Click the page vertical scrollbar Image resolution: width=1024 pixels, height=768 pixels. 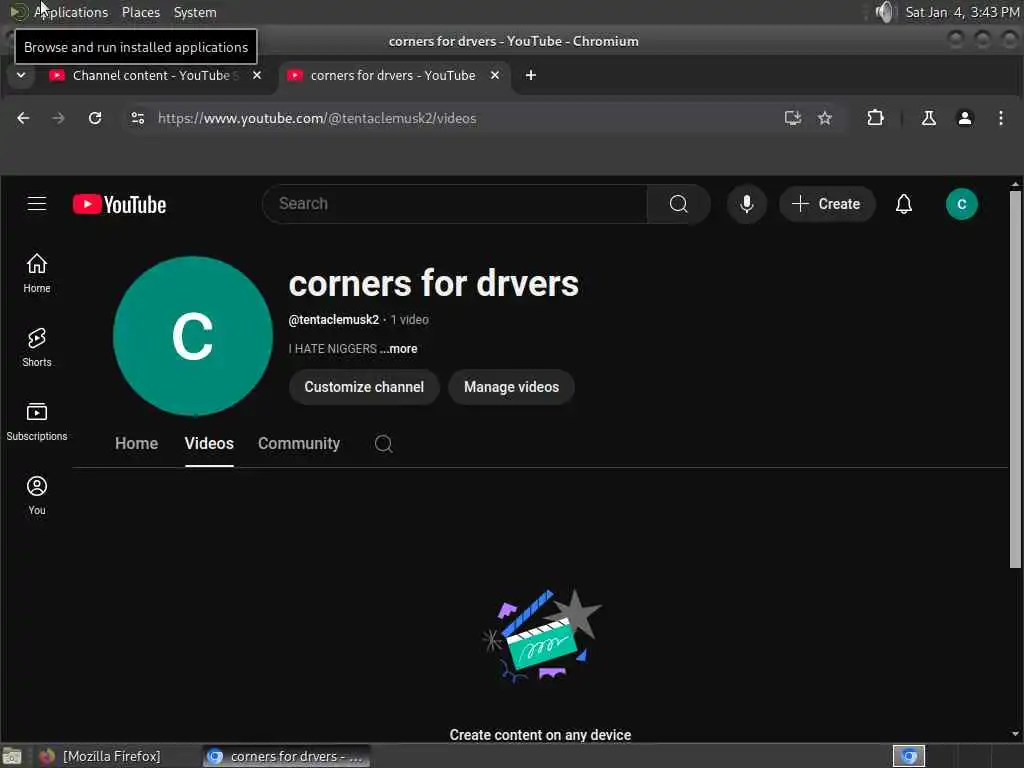[1015, 379]
